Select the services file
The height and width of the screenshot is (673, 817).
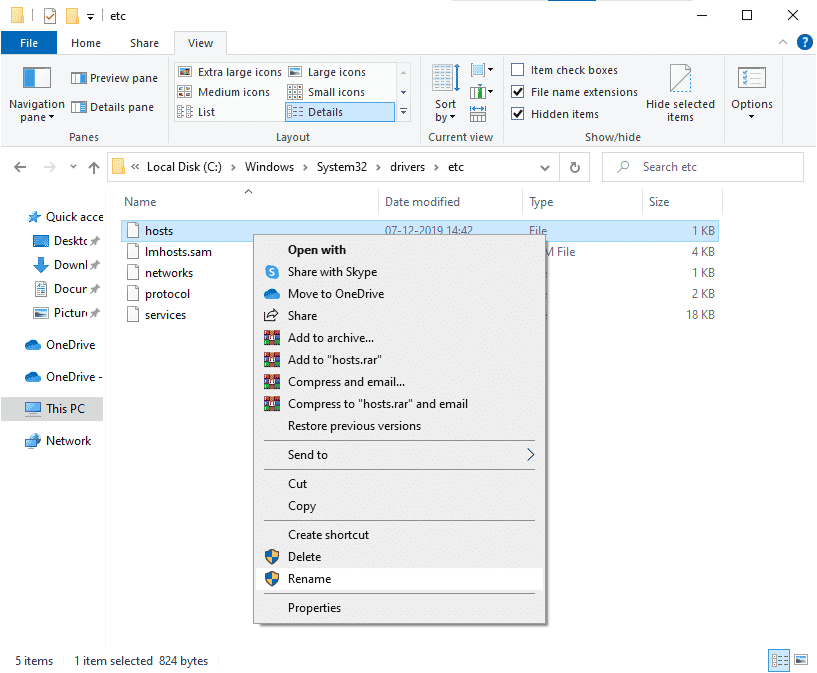click(165, 315)
